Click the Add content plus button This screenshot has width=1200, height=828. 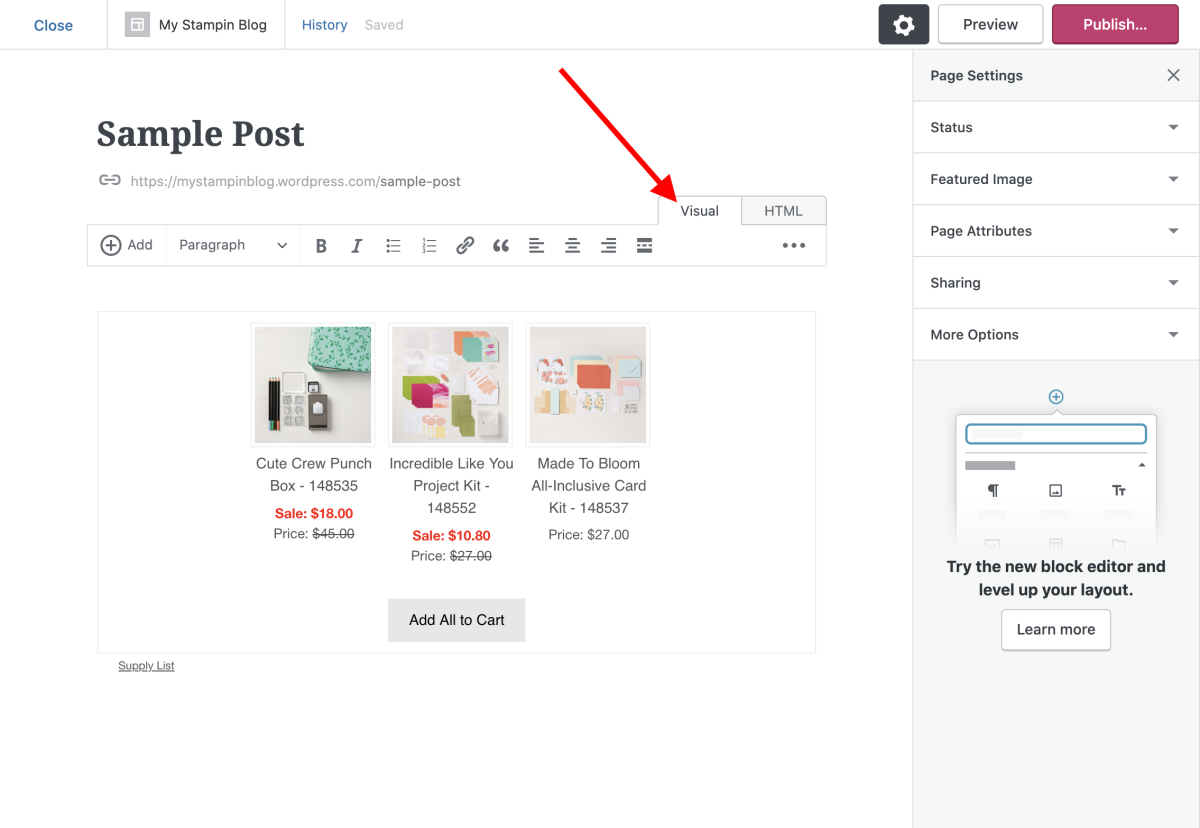click(x=127, y=245)
